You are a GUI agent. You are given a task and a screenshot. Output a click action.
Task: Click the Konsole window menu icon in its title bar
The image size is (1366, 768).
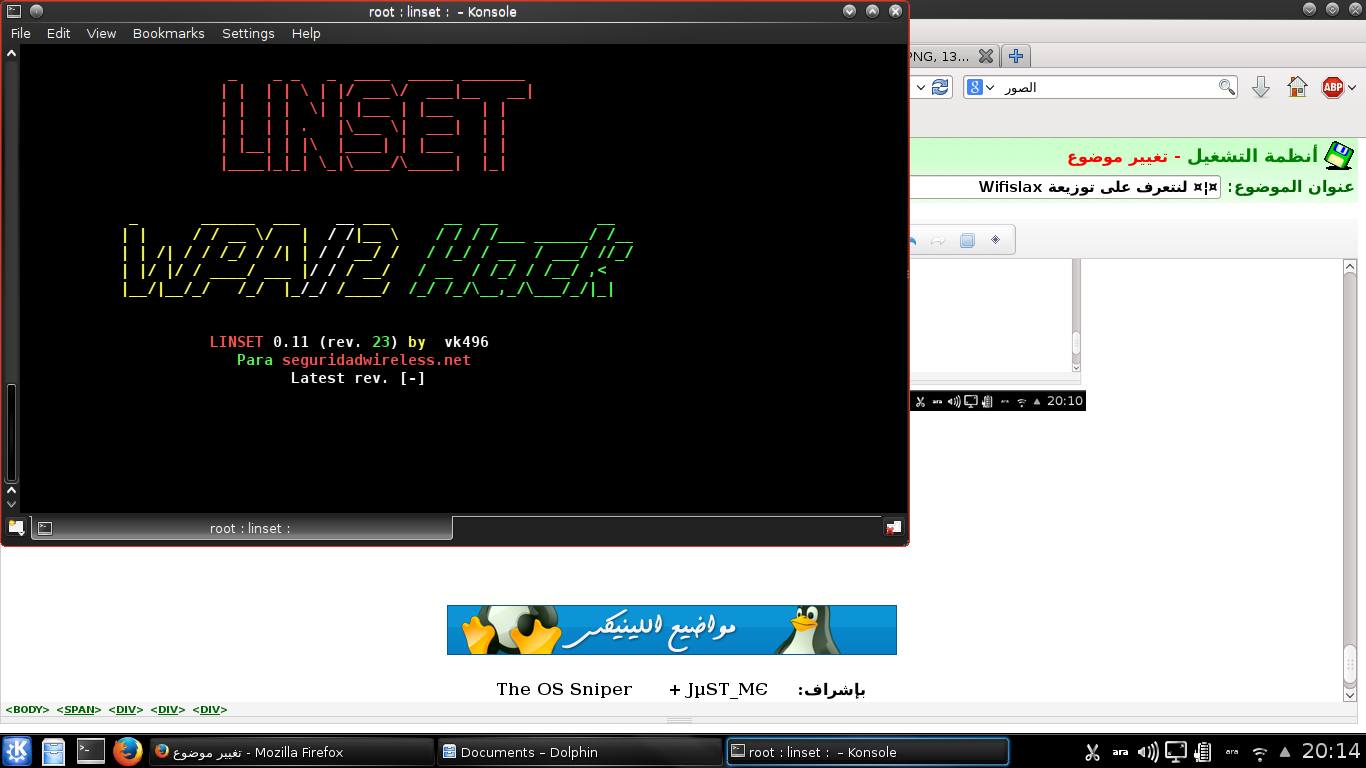click(14, 11)
